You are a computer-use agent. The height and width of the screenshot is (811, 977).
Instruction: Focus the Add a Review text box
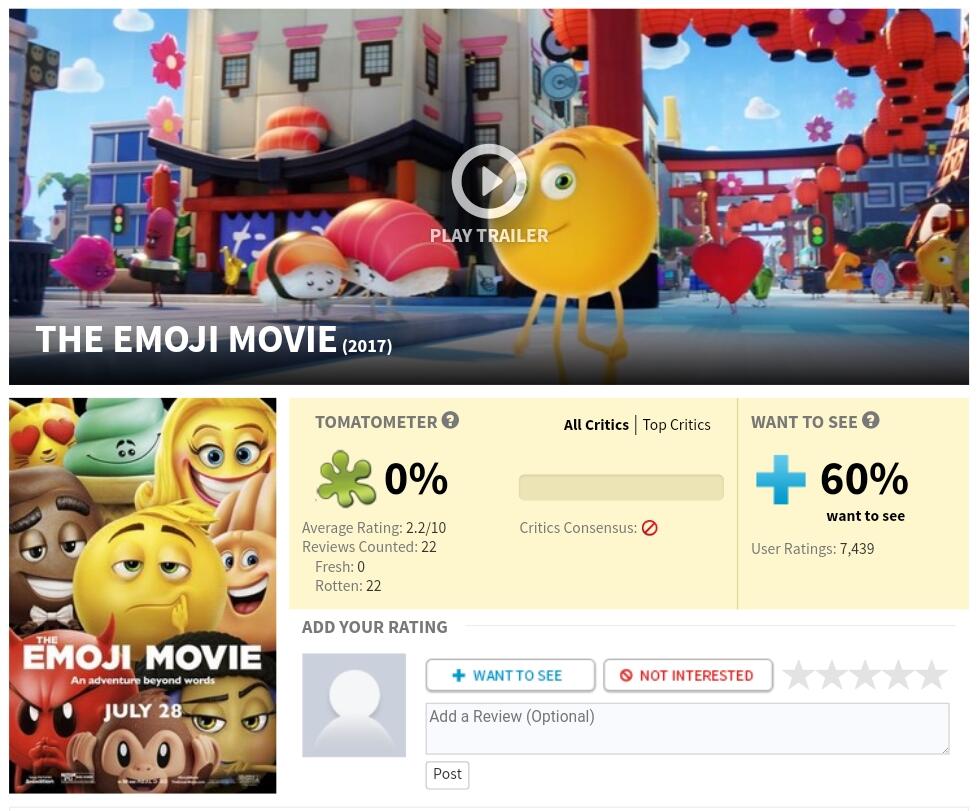click(x=687, y=729)
